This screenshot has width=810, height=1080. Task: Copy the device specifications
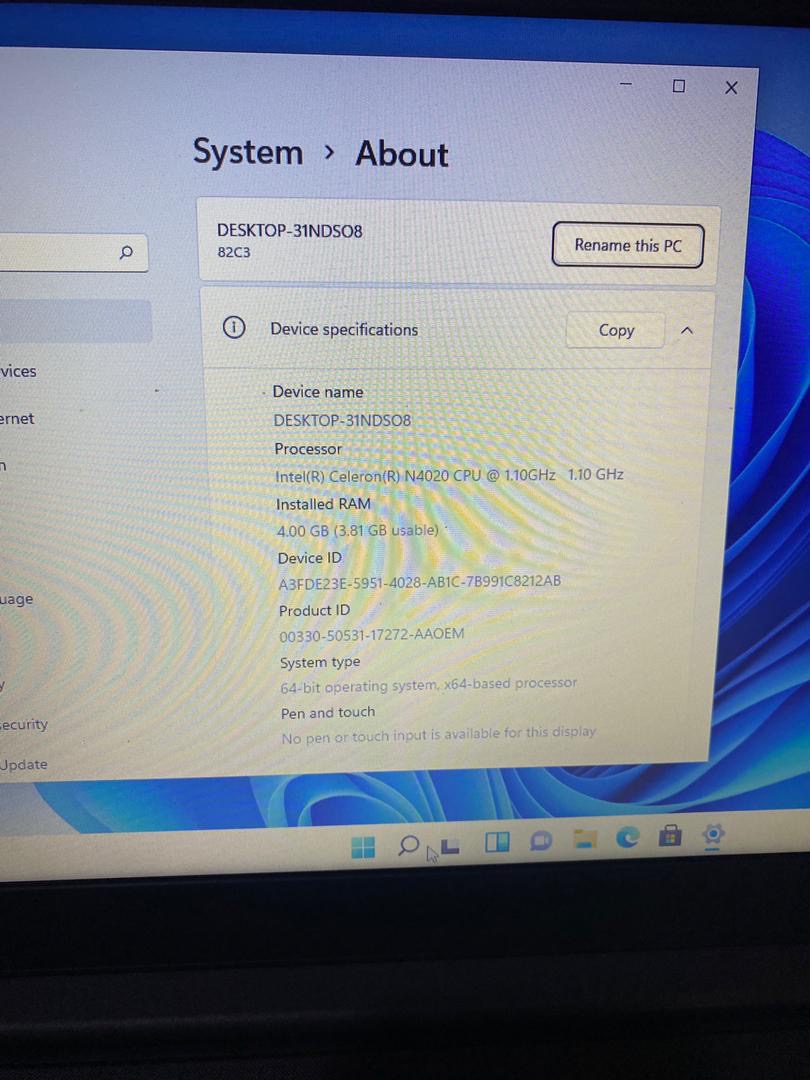pos(616,331)
